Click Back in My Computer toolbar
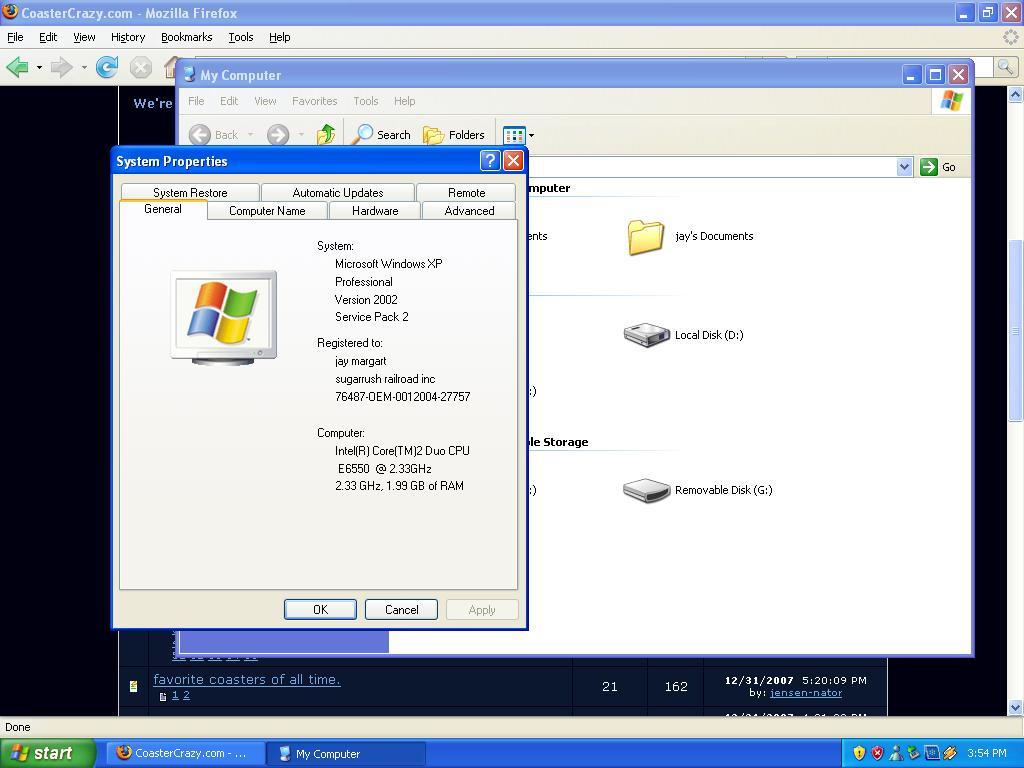 pyautogui.click(x=214, y=135)
